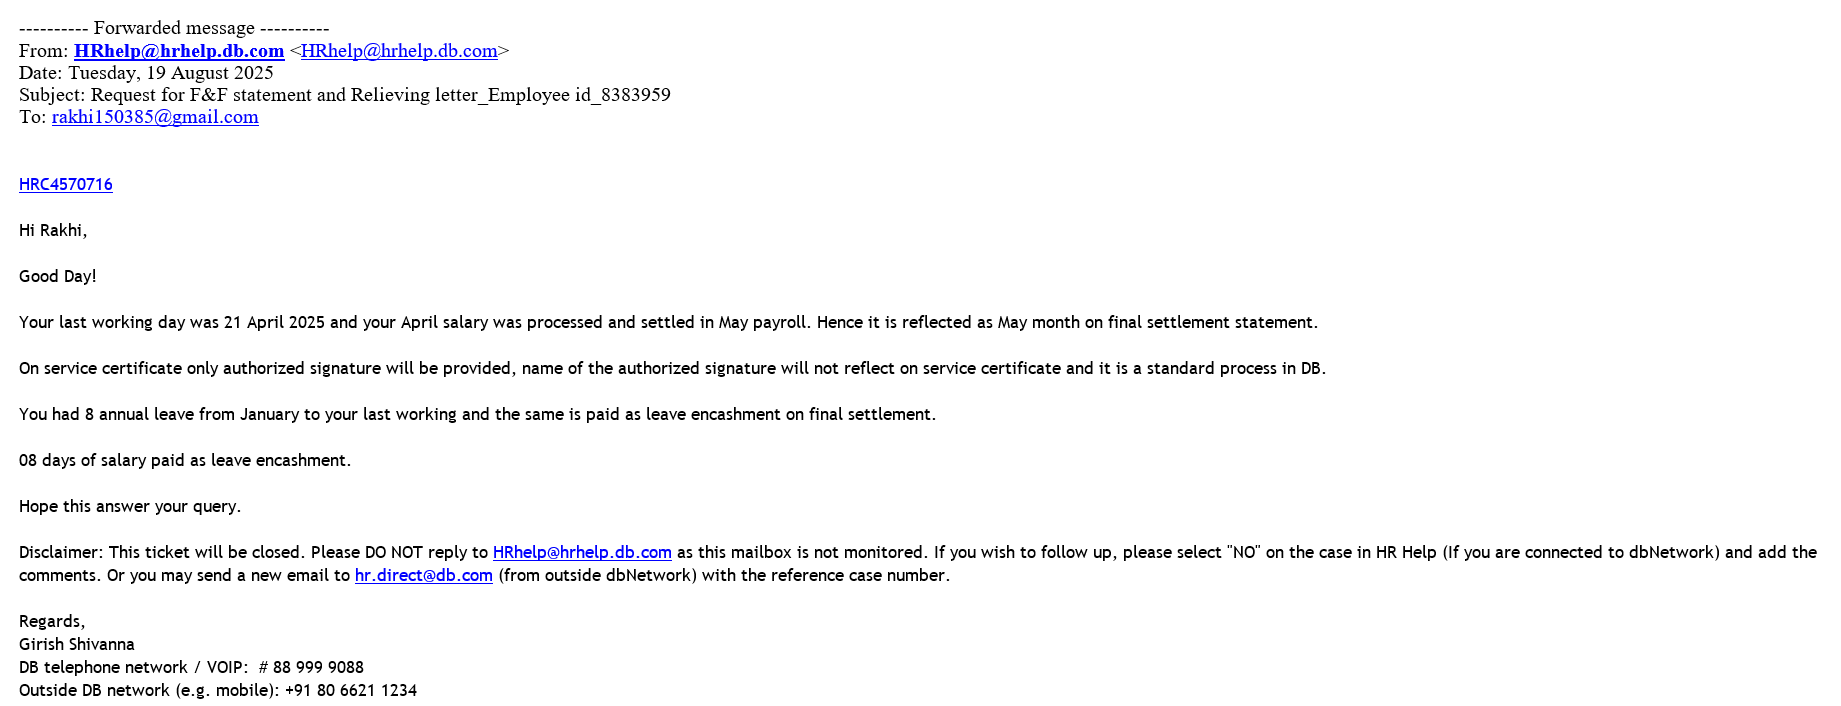Open the hr.direct@db.com email link
The width and height of the screenshot is (1841, 706).
pos(423,576)
